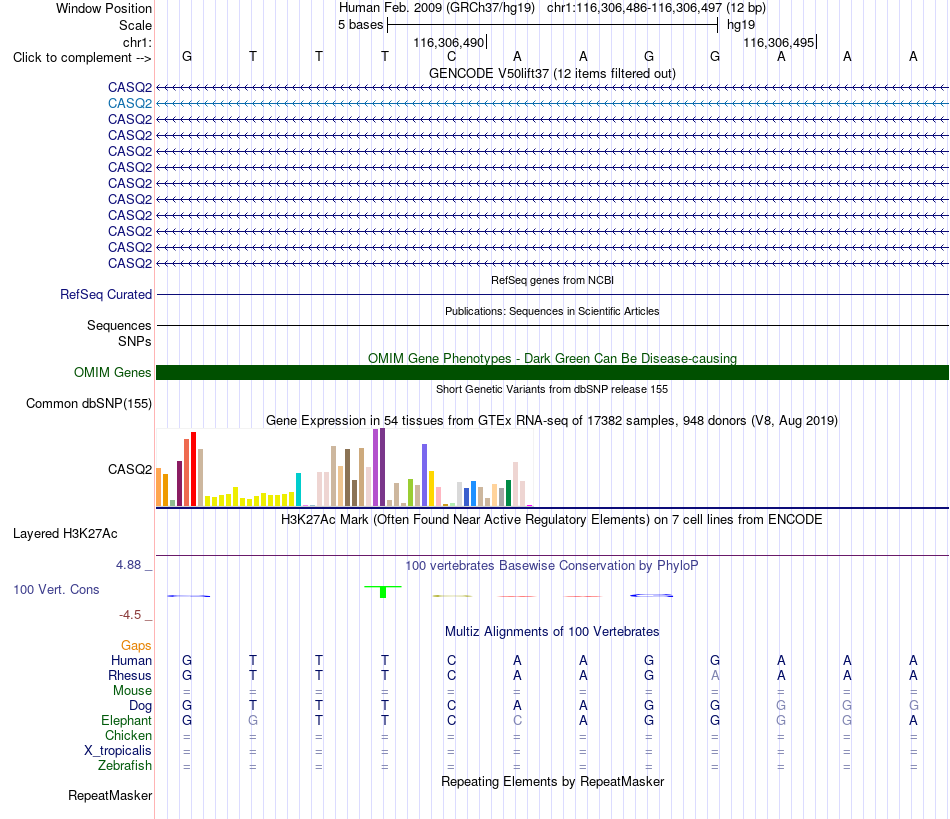
Task: Click 'RefSeq genes from NCBI' title
Action: 552,280
